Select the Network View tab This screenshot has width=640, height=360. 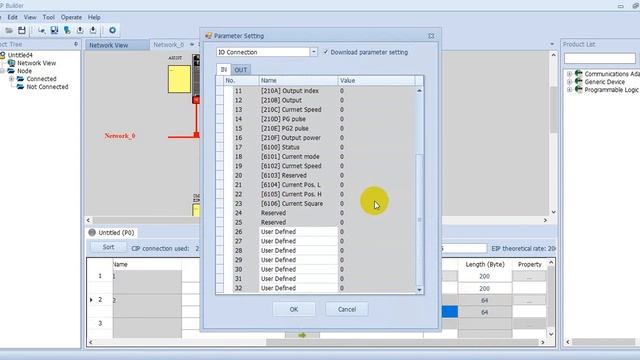click(117, 45)
